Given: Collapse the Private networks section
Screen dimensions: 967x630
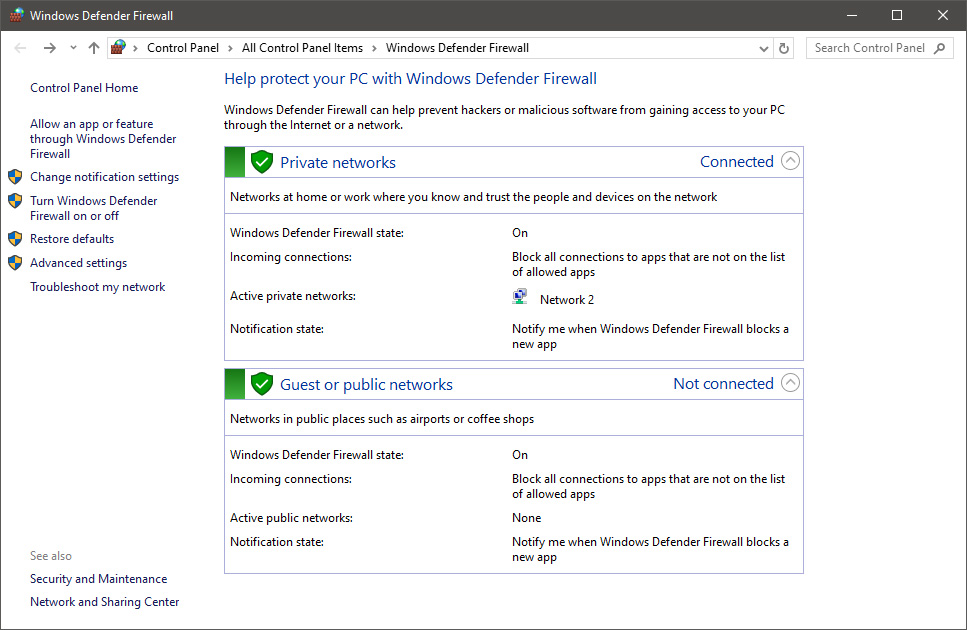Looking at the screenshot, I should 790,161.
